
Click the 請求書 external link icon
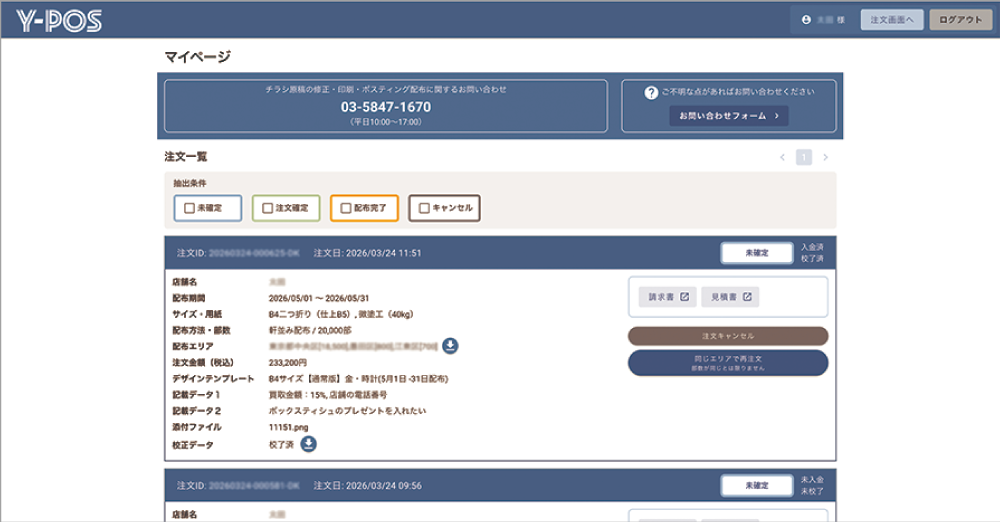pyautogui.click(x=684, y=297)
